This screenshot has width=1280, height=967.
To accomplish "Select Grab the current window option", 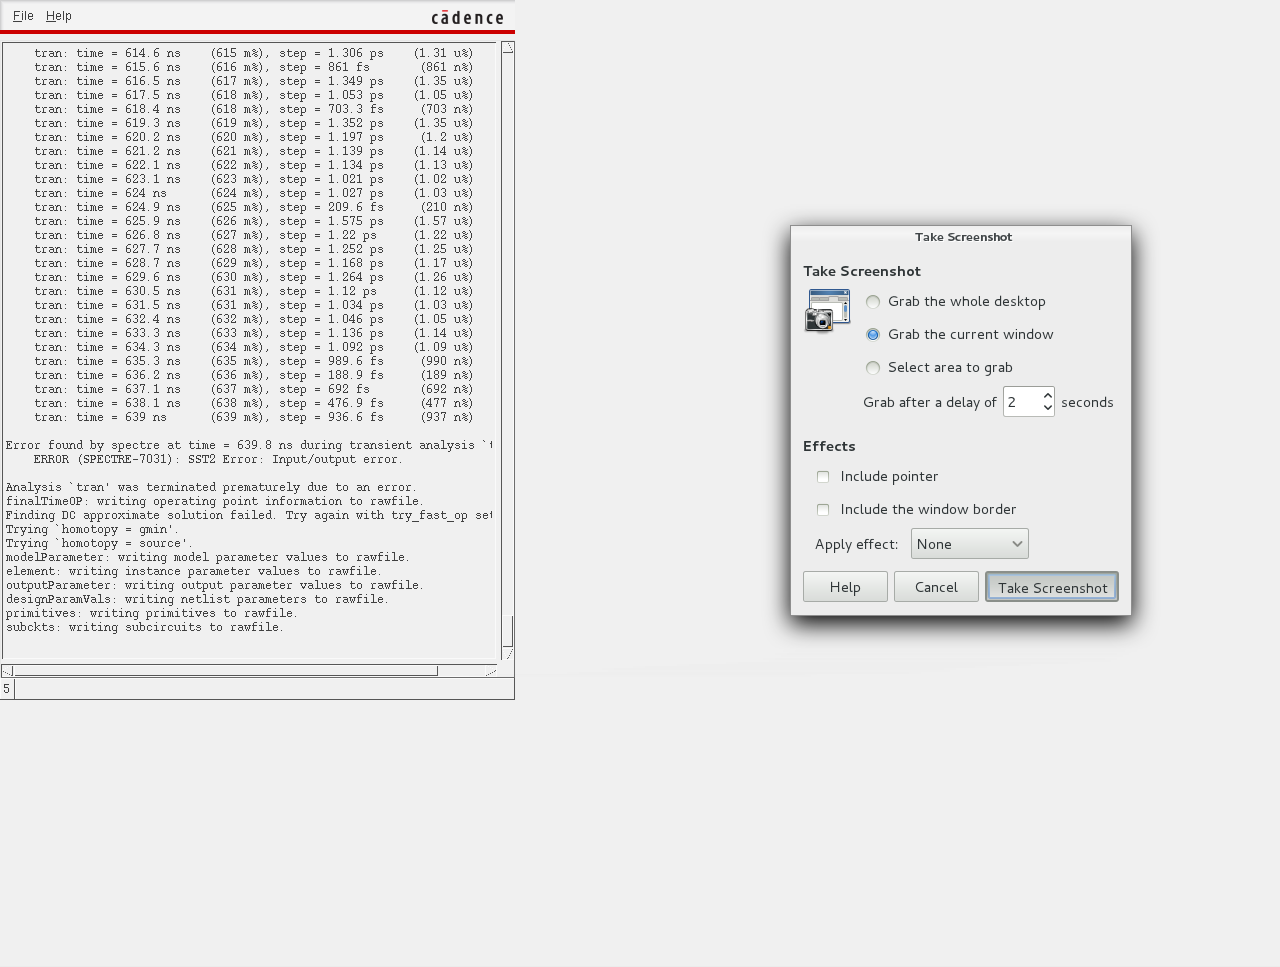I will 872,334.
